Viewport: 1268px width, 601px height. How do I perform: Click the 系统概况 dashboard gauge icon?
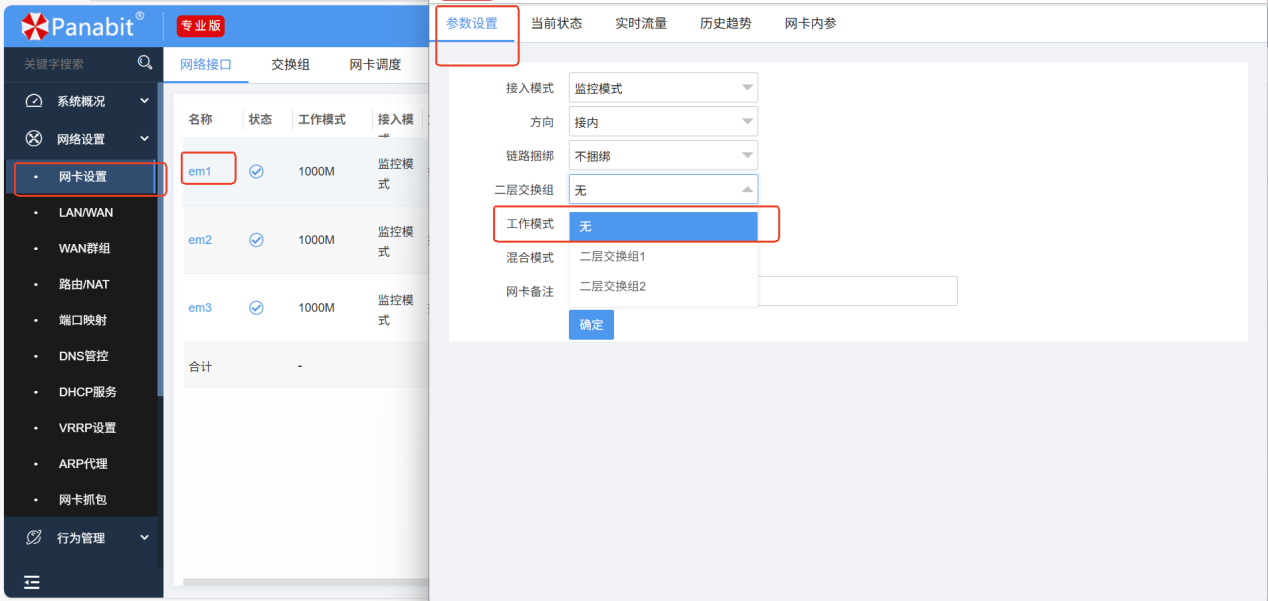click(34, 101)
